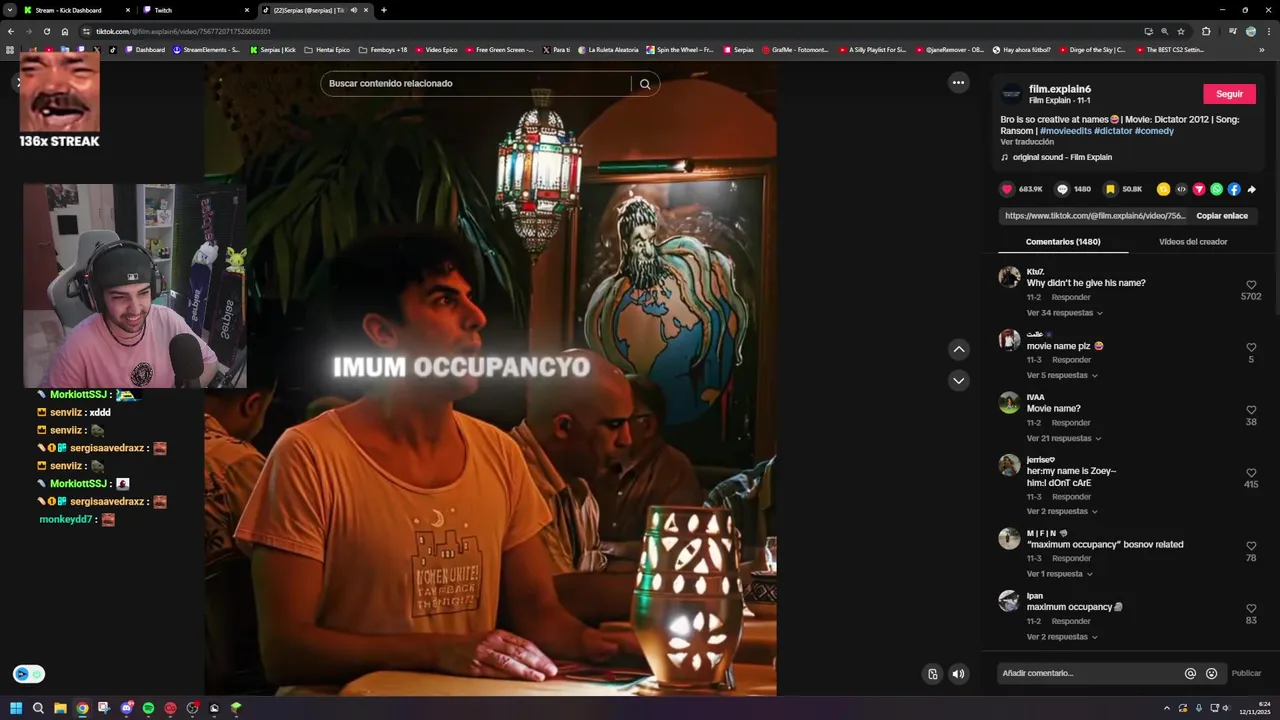This screenshot has width=1280, height=720.
Task: Open the embed code icon
Action: [x=1181, y=189]
